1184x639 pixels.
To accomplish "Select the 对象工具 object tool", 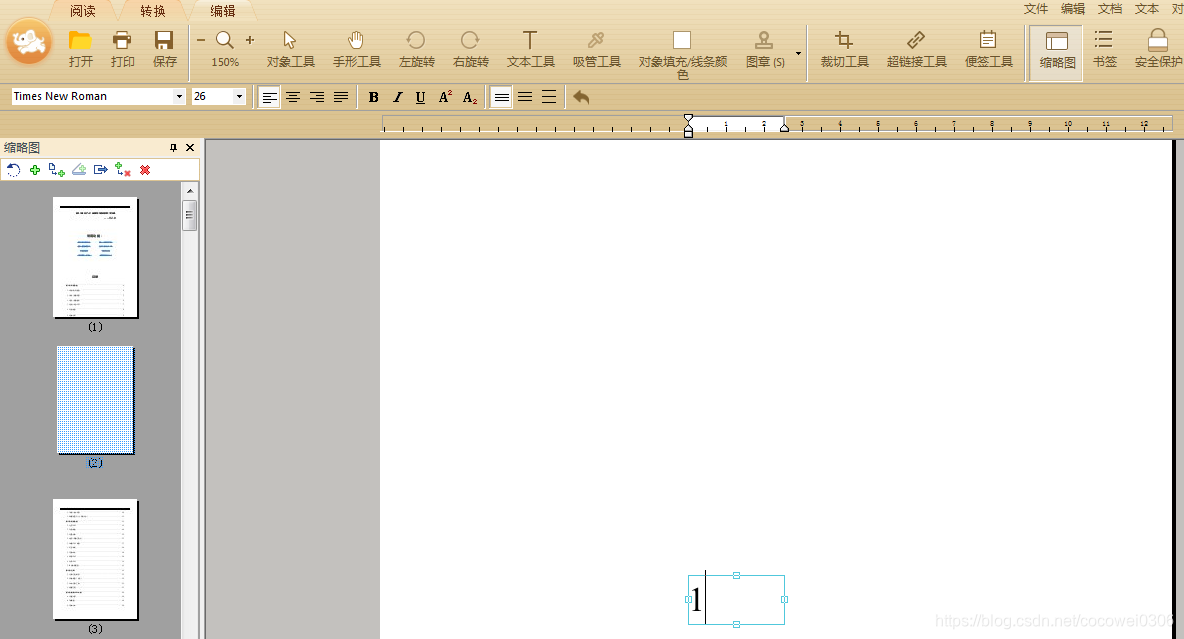I will pos(290,49).
